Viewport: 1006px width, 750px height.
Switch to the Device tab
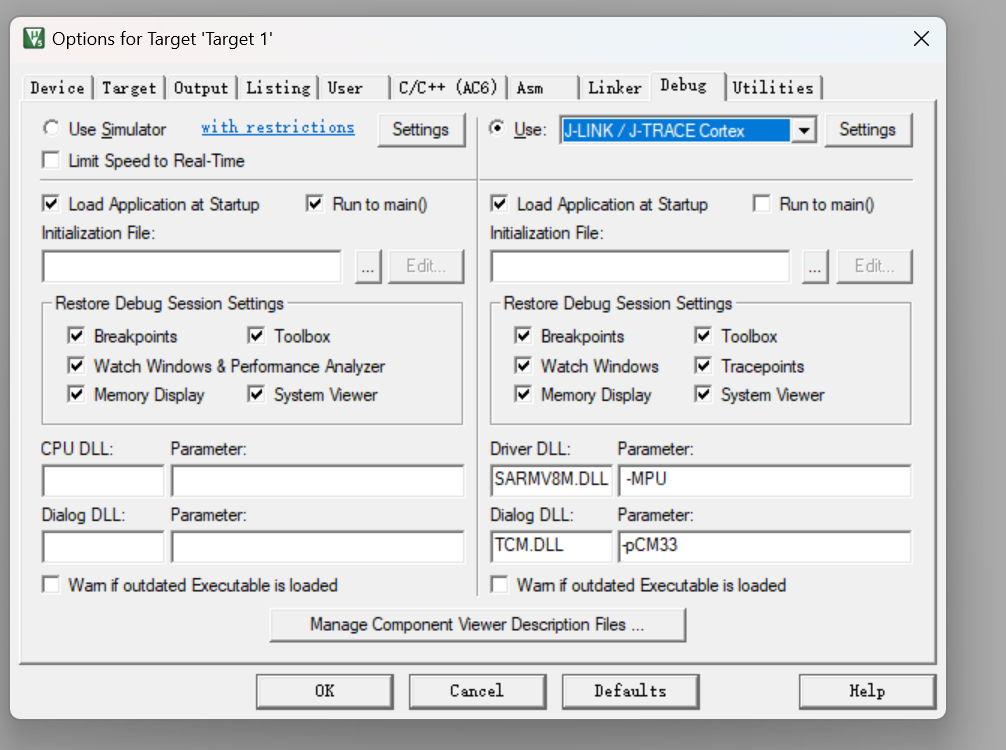57,88
